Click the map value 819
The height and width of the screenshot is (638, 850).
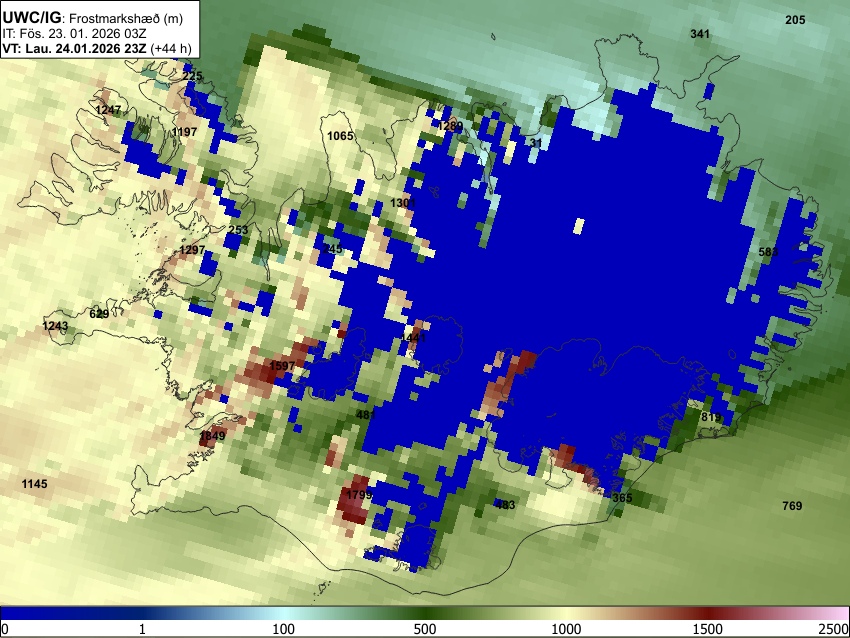pos(711,417)
